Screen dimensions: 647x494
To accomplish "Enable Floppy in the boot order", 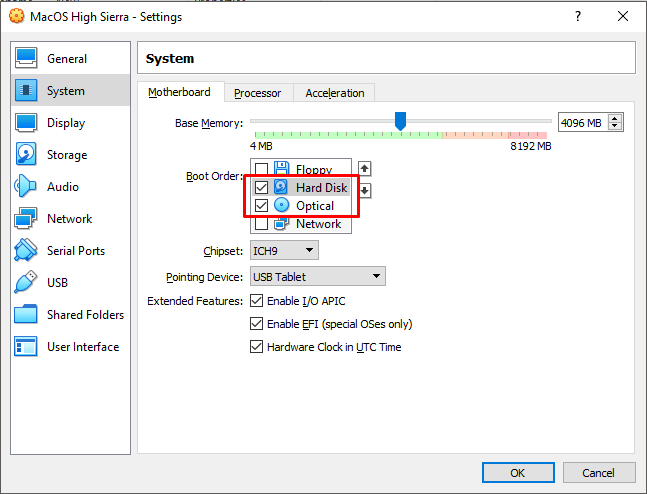I will pyautogui.click(x=262, y=169).
